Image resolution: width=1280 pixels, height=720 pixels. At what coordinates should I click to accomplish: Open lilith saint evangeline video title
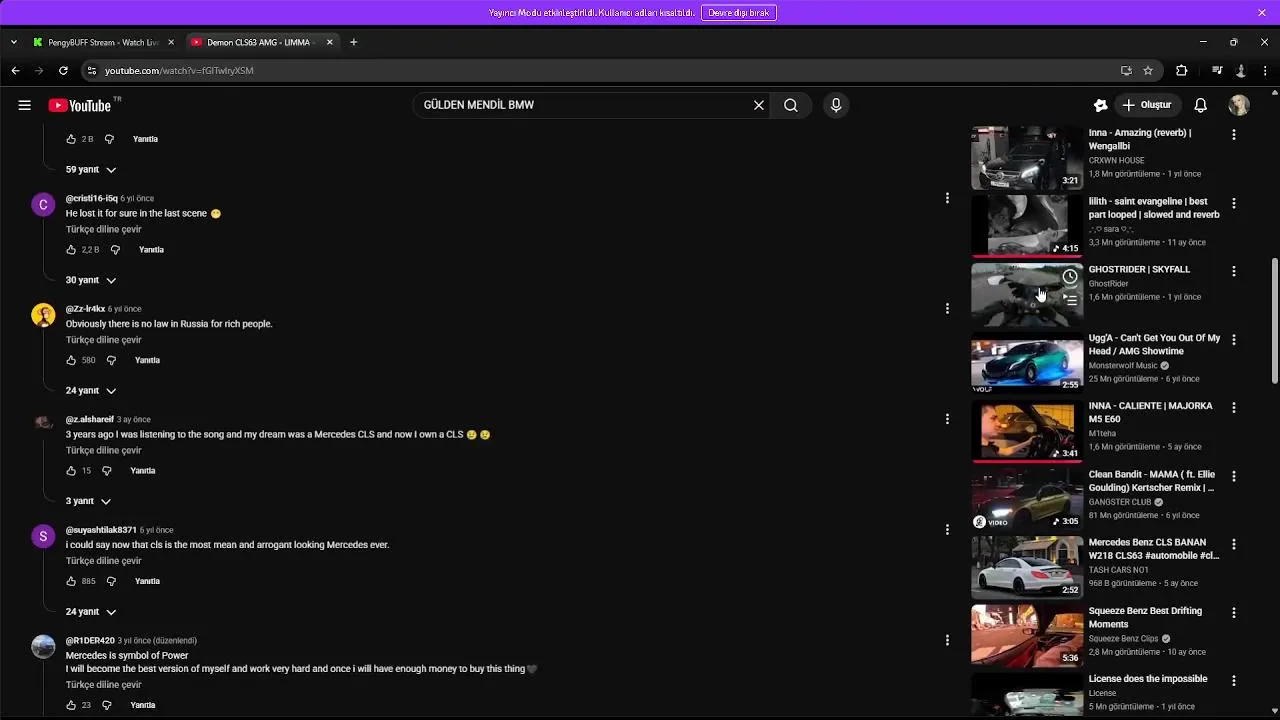1154,208
